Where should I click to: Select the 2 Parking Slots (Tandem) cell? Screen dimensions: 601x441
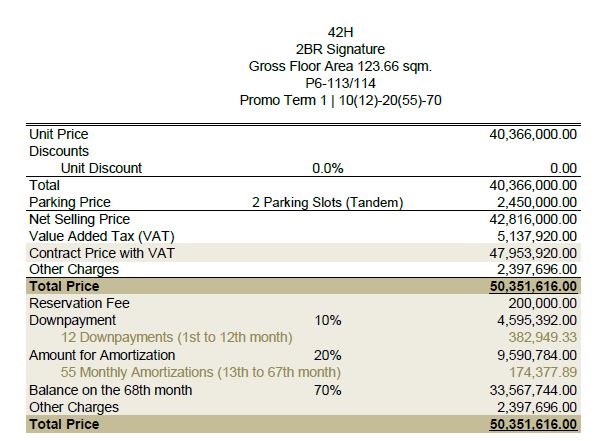[327, 202]
